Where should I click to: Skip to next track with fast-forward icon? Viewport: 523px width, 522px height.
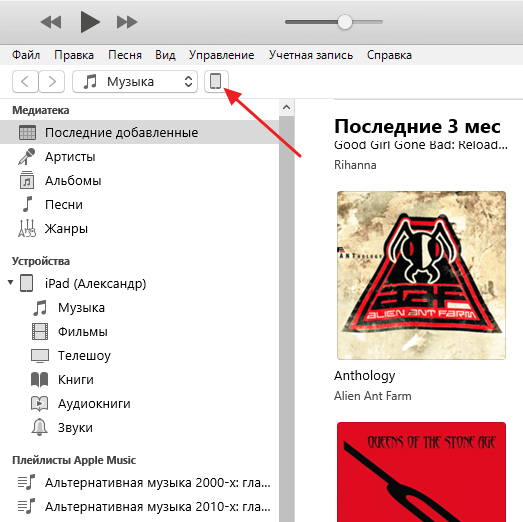tap(127, 22)
